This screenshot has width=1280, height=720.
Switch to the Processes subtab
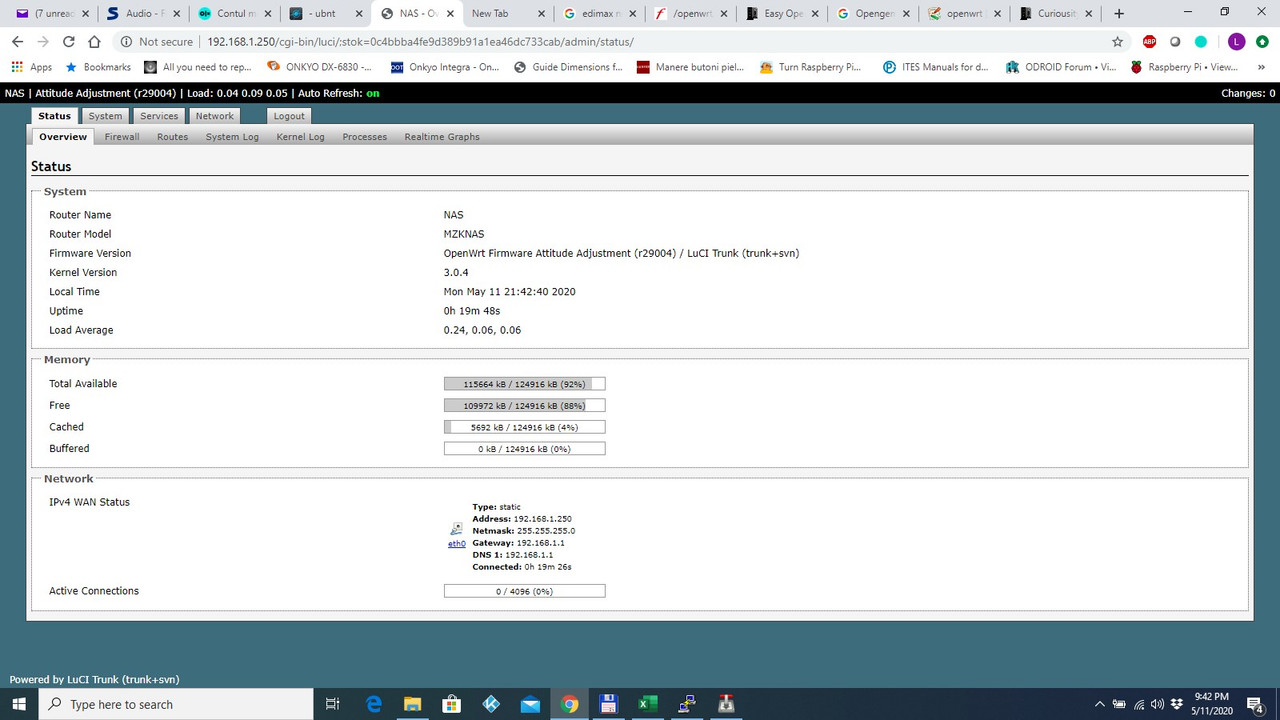364,137
